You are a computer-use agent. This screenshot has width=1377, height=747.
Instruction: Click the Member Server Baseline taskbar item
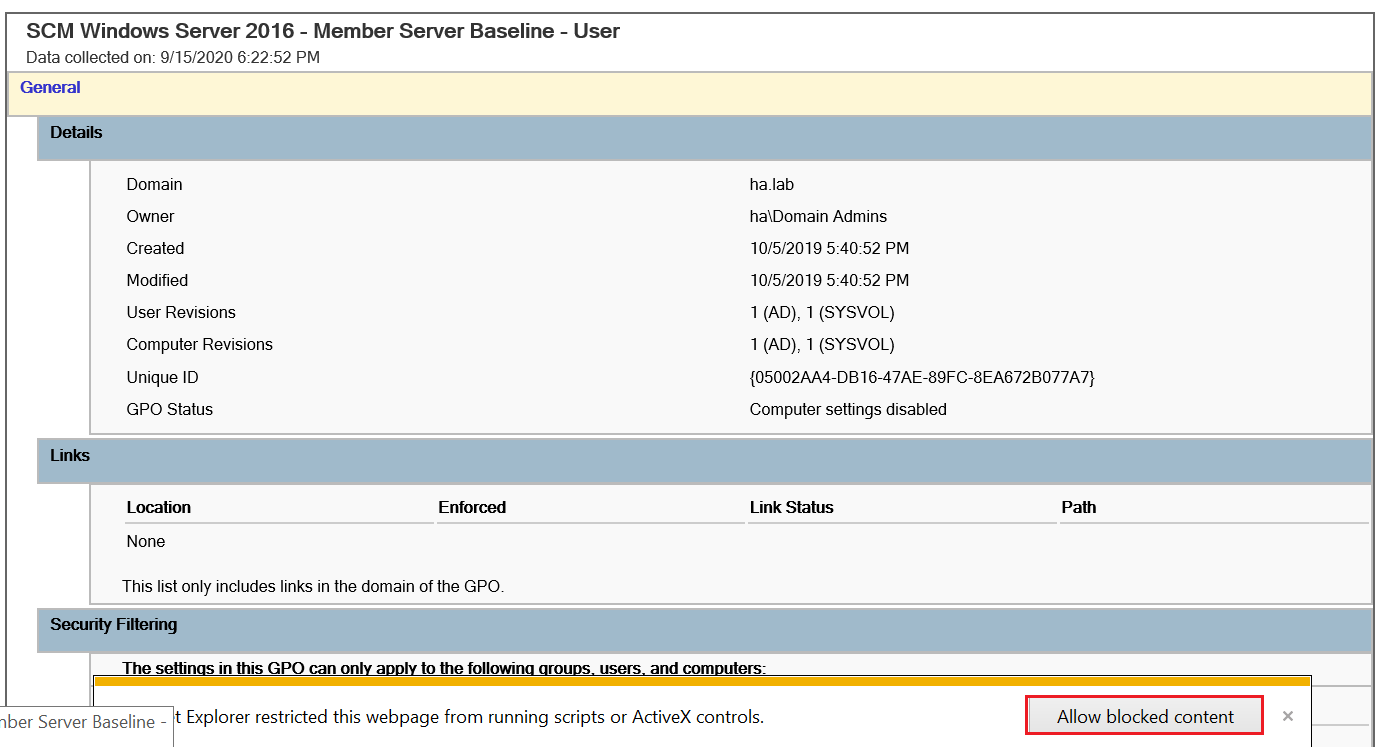pyautogui.click(x=87, y=722)
